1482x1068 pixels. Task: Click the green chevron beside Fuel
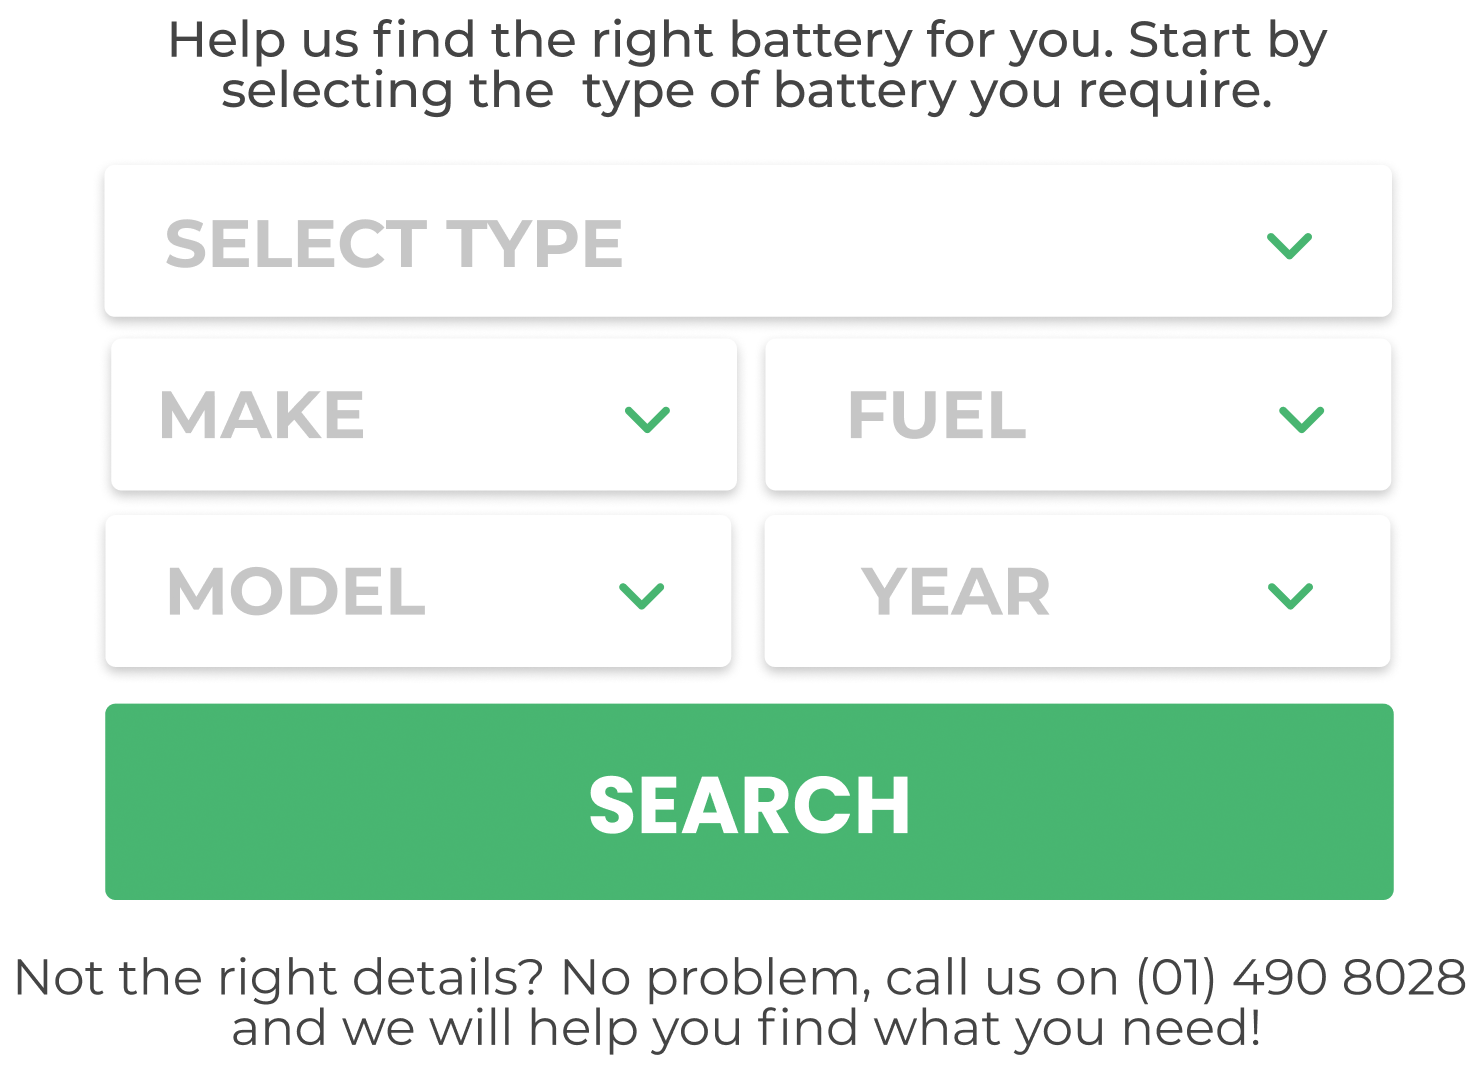click(x=1301, y=418)
